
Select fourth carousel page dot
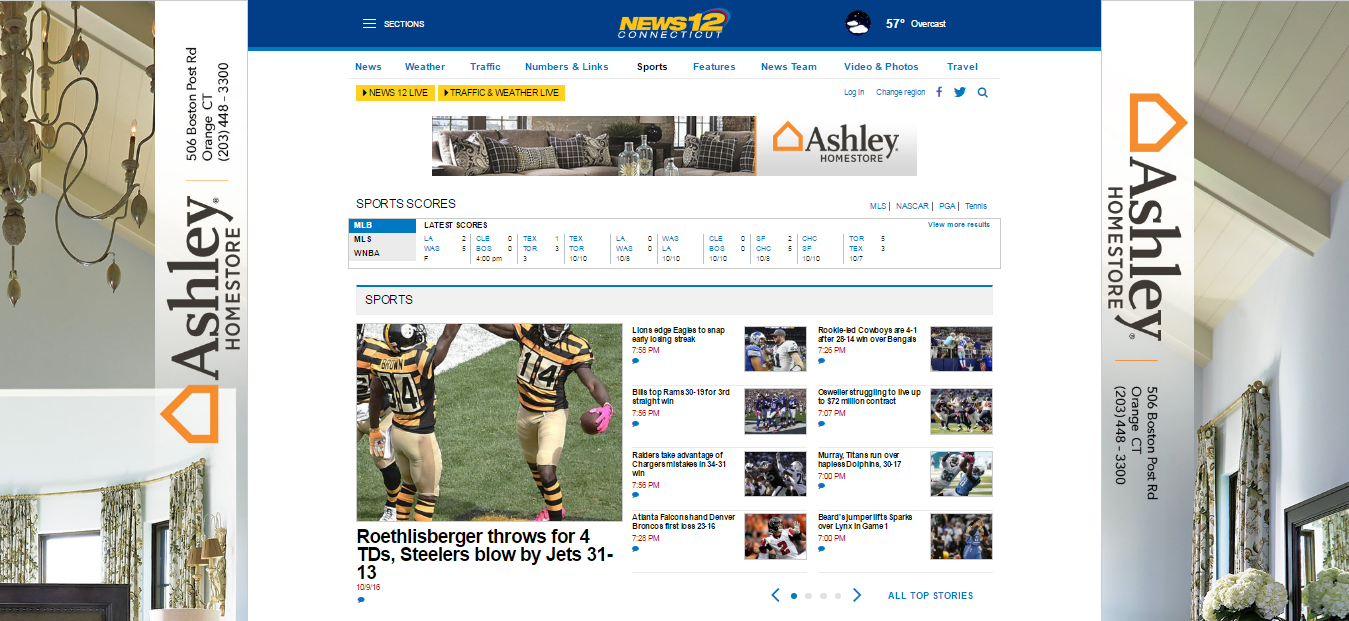(x=837, y=595)
